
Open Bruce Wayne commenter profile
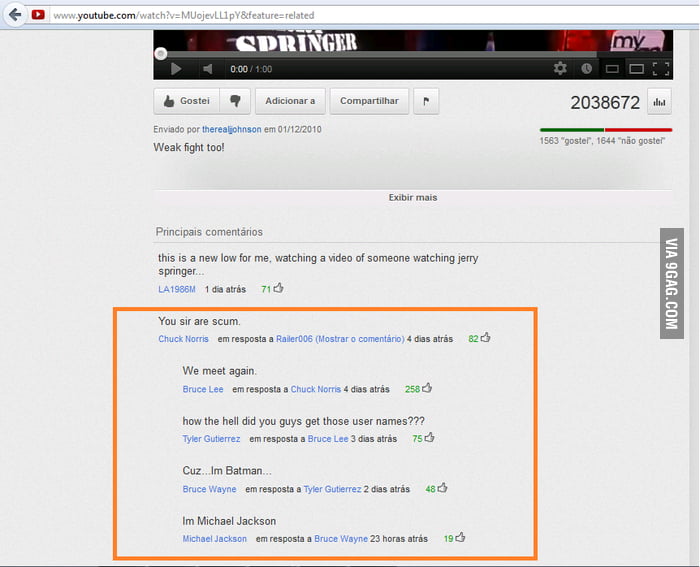[x=209, y=489]
